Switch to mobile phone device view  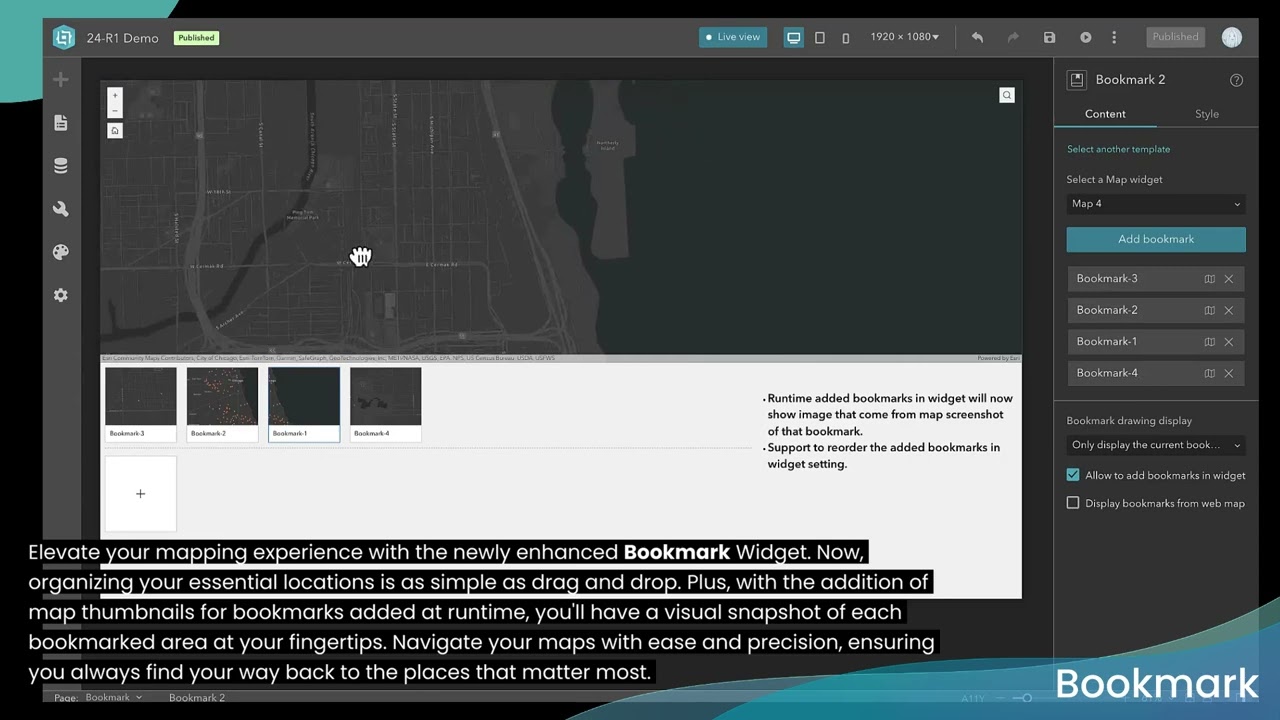tap(846, 37)
